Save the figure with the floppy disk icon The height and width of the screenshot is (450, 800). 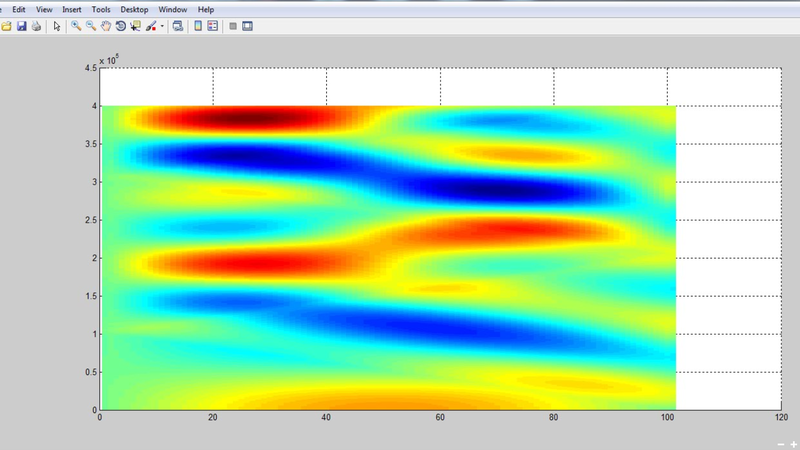pos(21,26)
